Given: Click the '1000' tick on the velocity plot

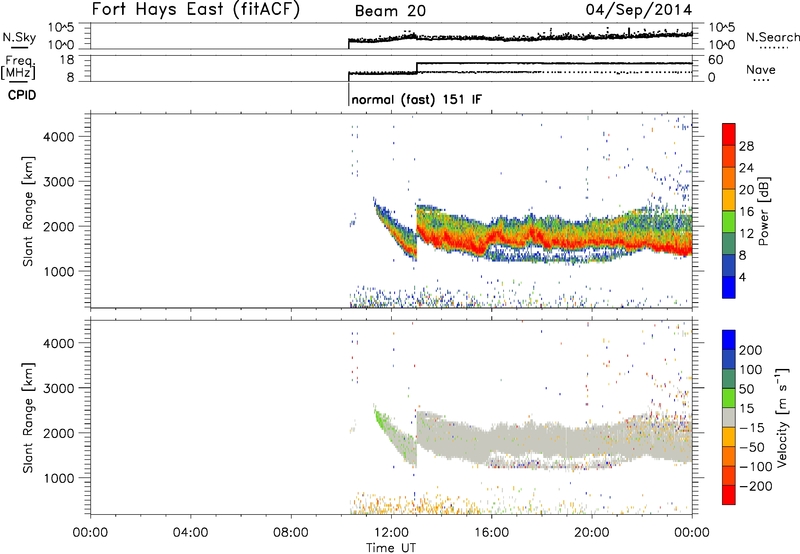Looking at the screenshot, I should pyautogui.click(x=58, y=478).
